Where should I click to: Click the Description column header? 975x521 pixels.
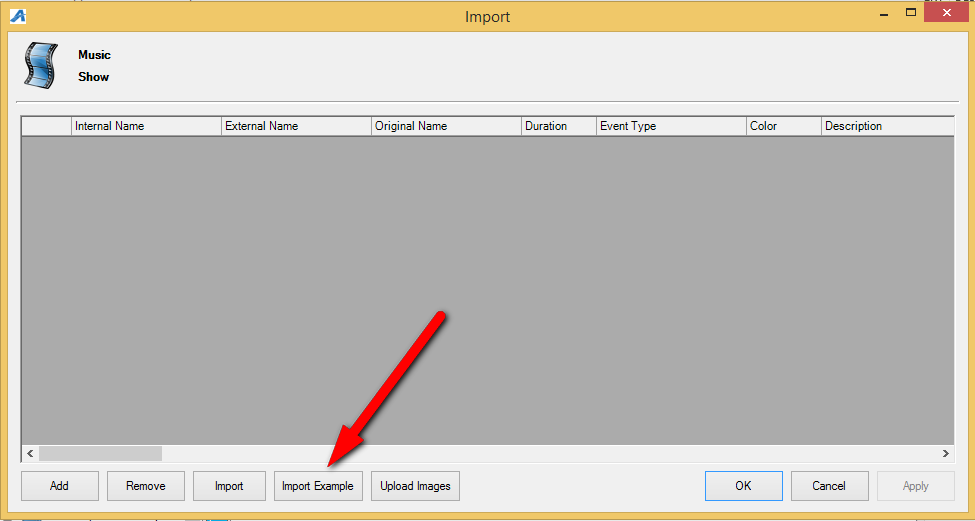pos(888,126)
